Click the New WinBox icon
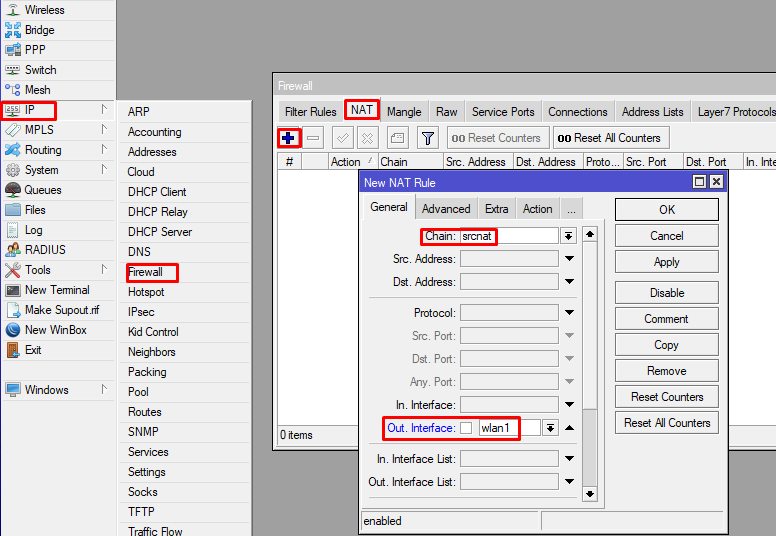 [13, 330]
